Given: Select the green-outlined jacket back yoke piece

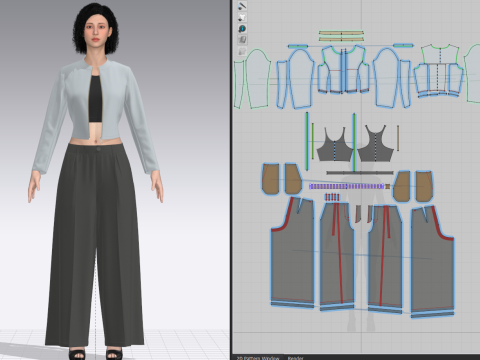Looking at the screenshot, I should (440, 54).
